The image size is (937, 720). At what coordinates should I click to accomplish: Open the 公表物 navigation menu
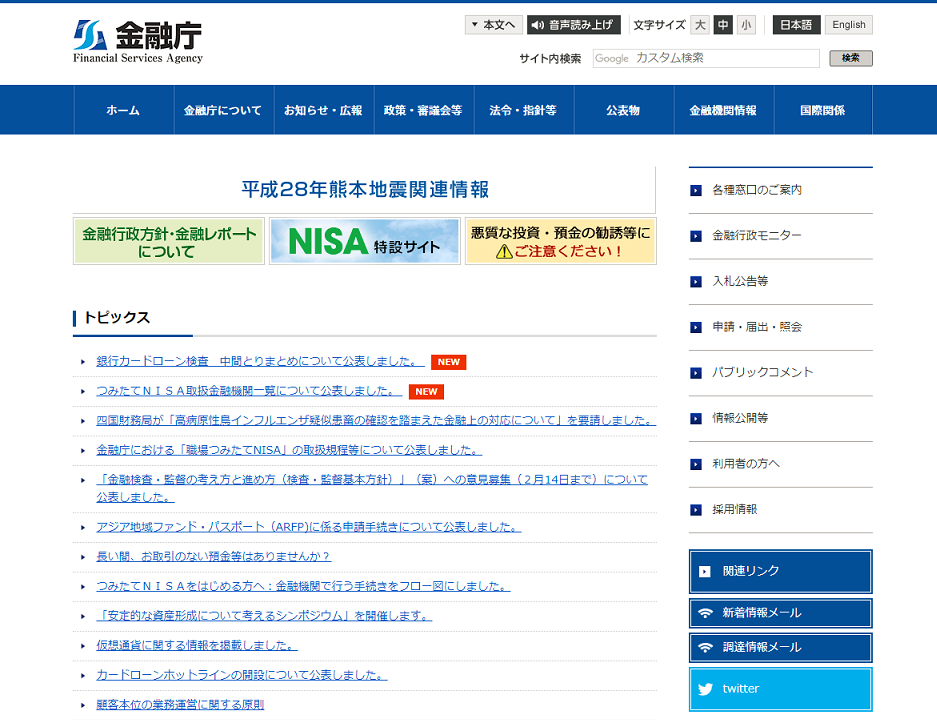(x=624, y=110)
